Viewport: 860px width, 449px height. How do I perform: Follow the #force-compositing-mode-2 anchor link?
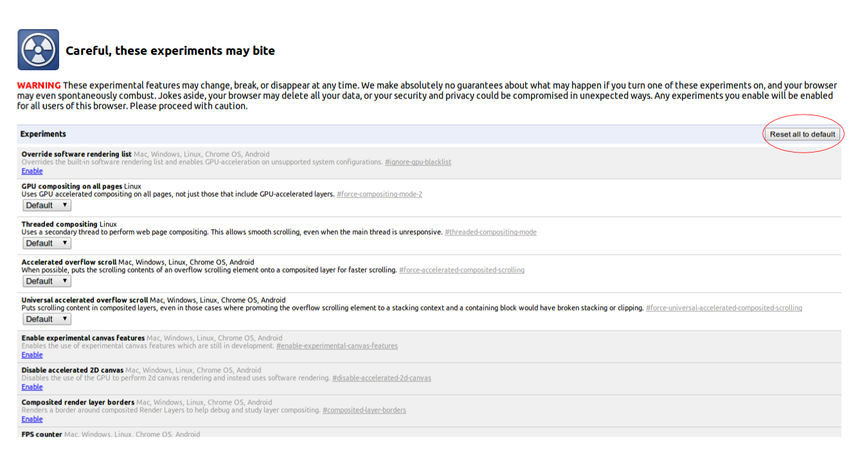click(380, 194)
